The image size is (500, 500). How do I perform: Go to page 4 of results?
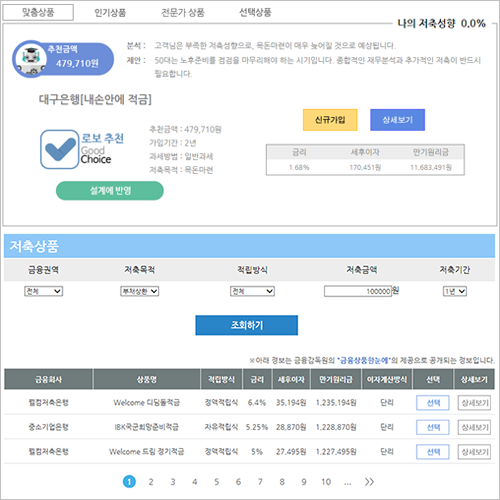pos(195,482)
